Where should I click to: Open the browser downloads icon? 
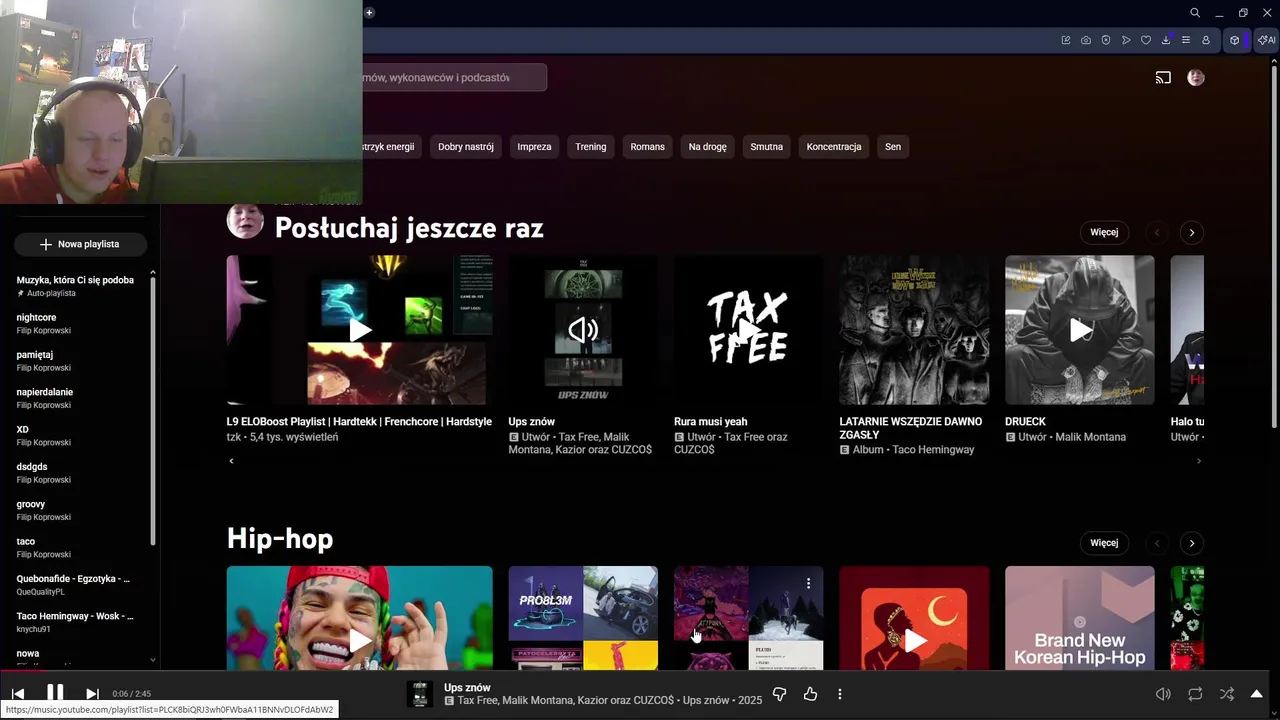point(1166,40)
